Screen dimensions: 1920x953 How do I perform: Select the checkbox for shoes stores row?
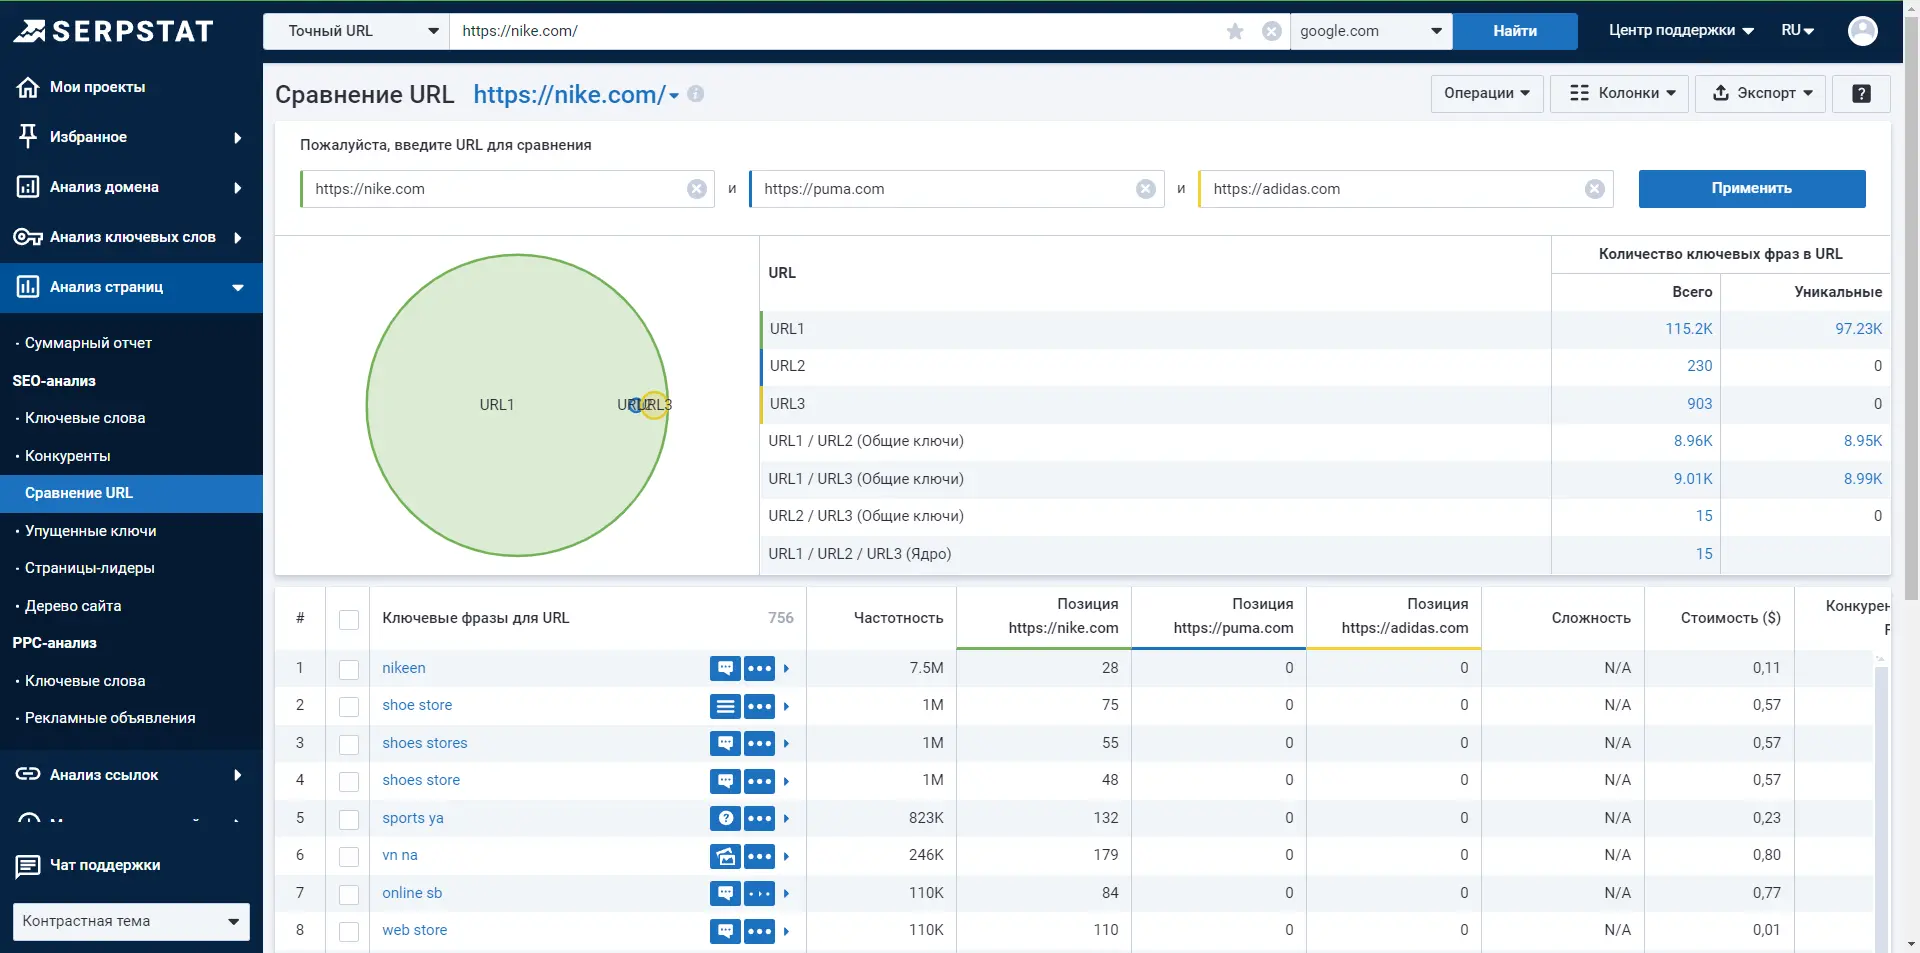click(x=349, y=744)
